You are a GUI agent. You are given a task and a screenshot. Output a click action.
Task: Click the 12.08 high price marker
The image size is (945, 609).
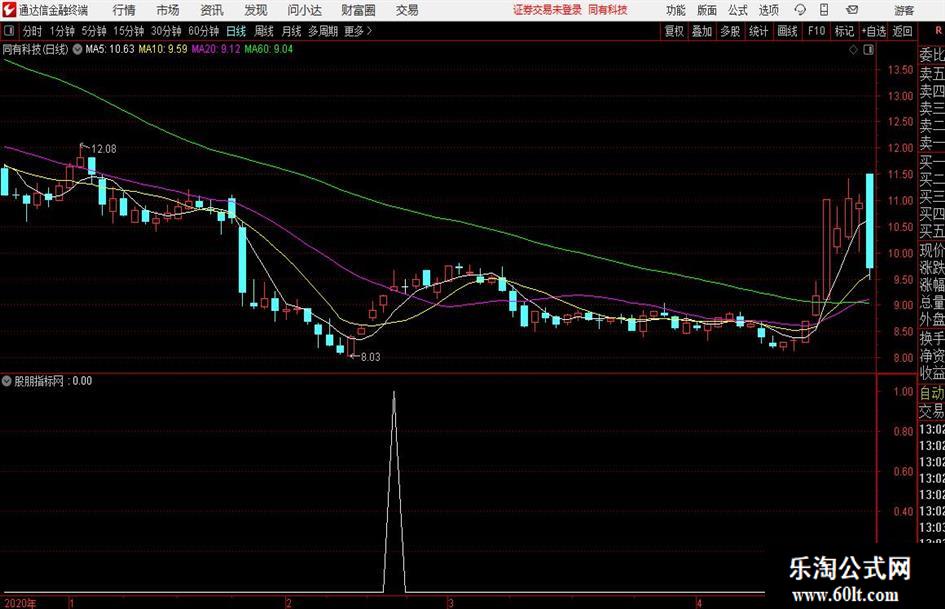click(x=104, y=149)
